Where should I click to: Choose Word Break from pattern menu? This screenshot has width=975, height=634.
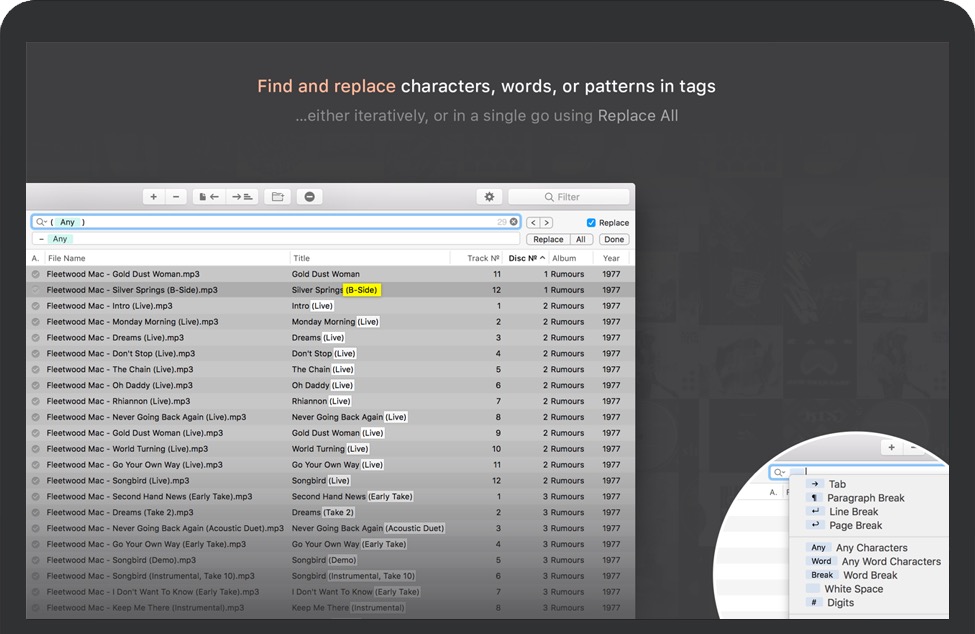[x=869, y=576]
